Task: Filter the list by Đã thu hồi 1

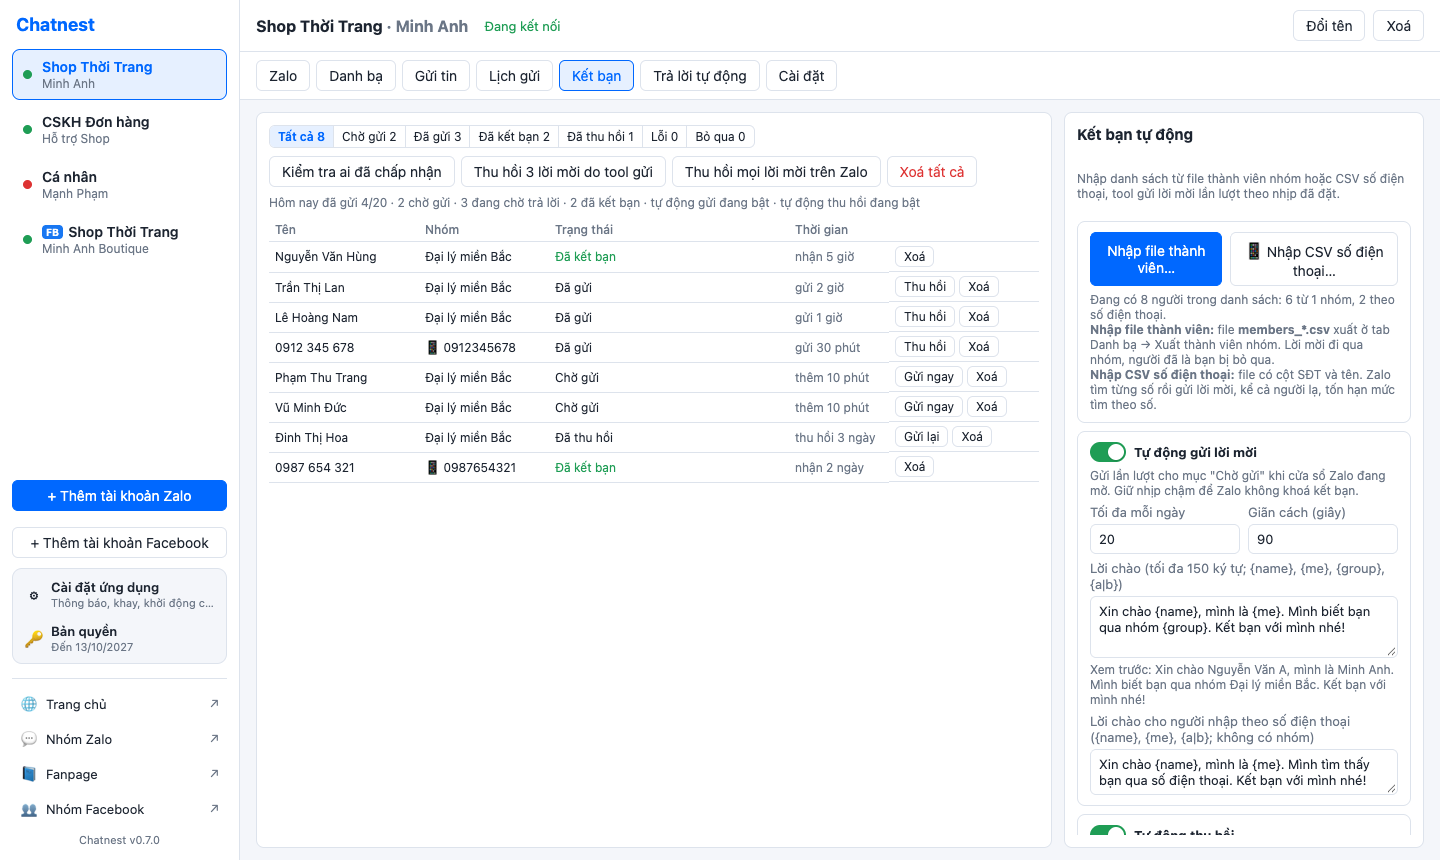Action: [600, 136]
